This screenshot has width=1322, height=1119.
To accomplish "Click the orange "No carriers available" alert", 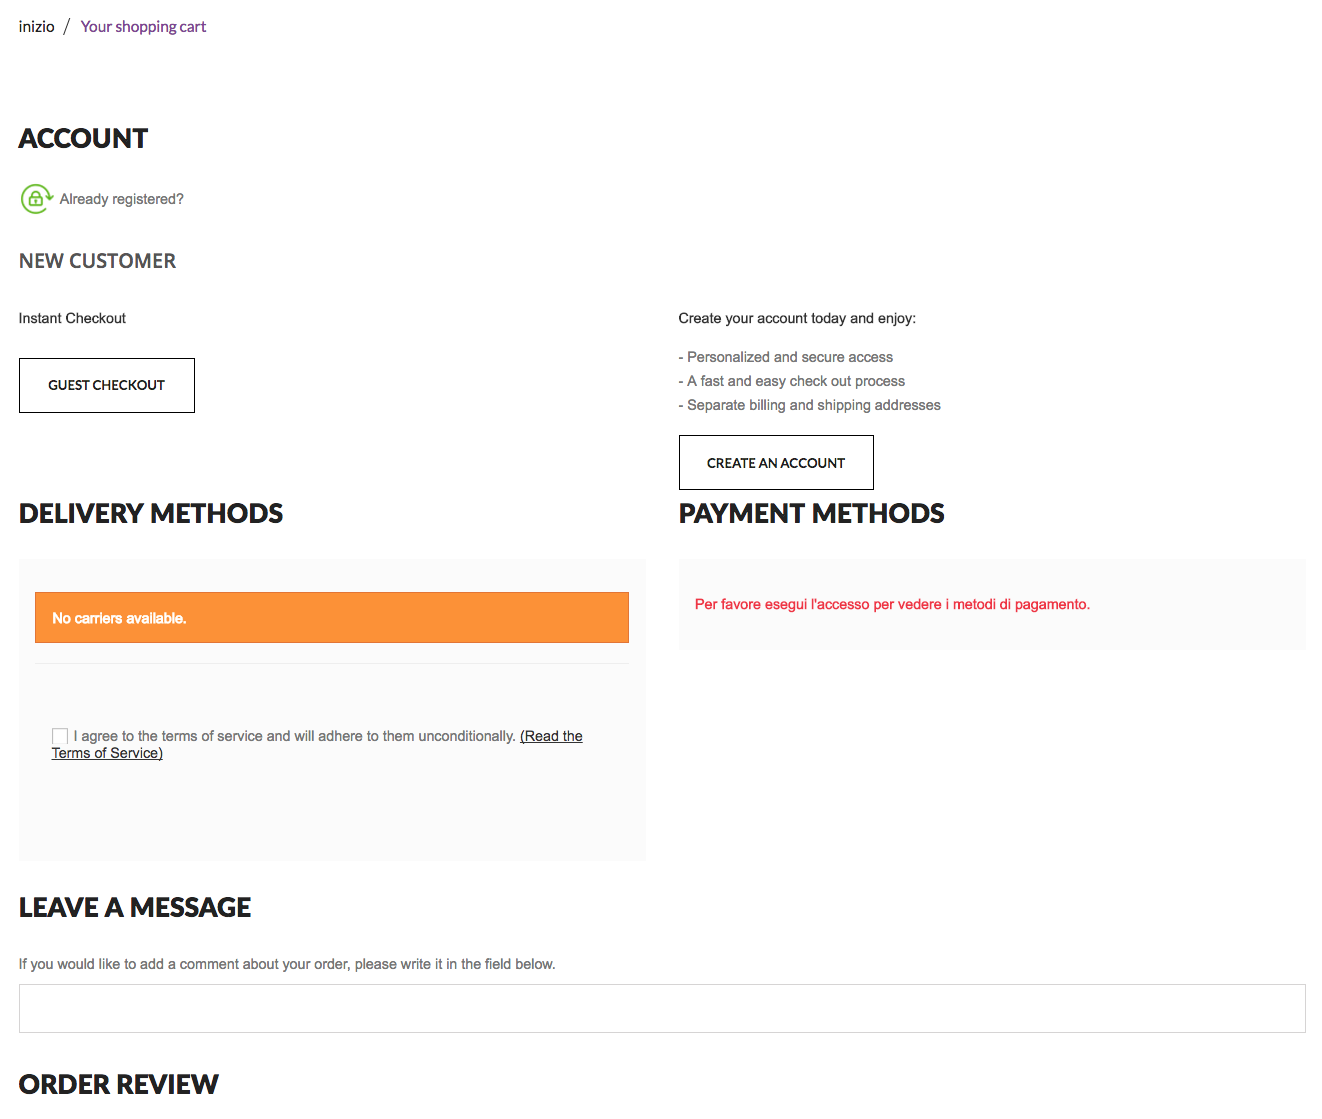I will [x=331, y=618].
